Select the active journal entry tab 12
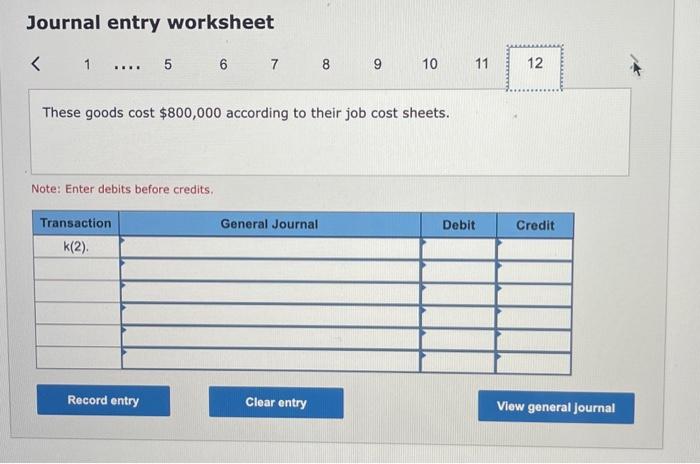 pyautogui.click(x=535, y=67)
